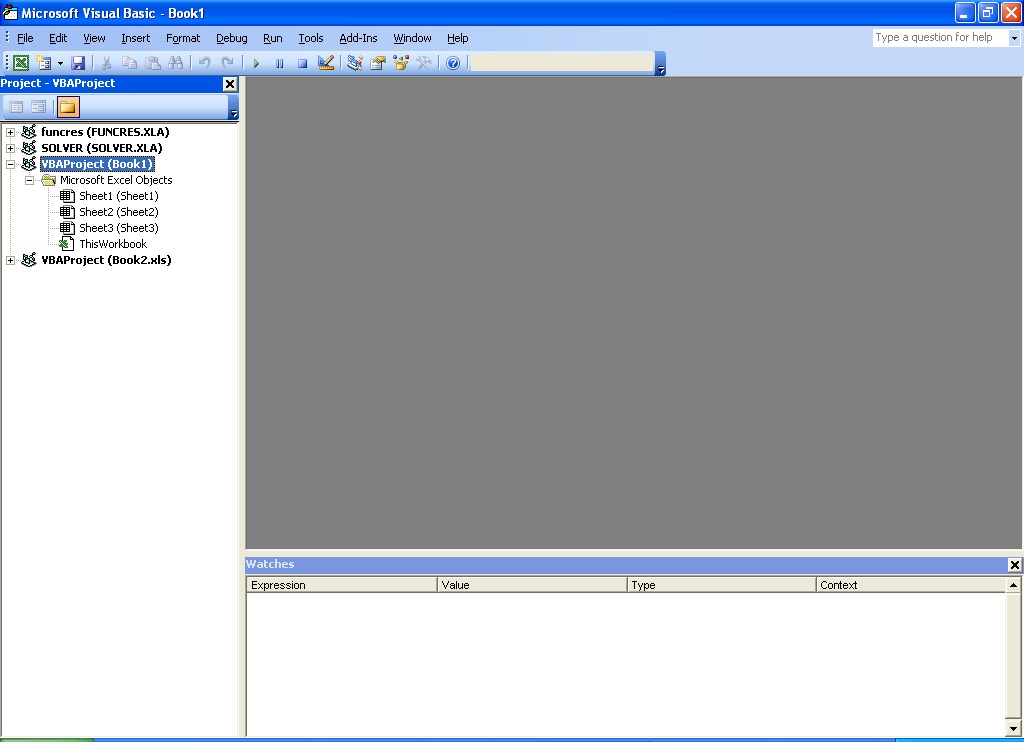Open the Debug menu

tap(232, 38)
